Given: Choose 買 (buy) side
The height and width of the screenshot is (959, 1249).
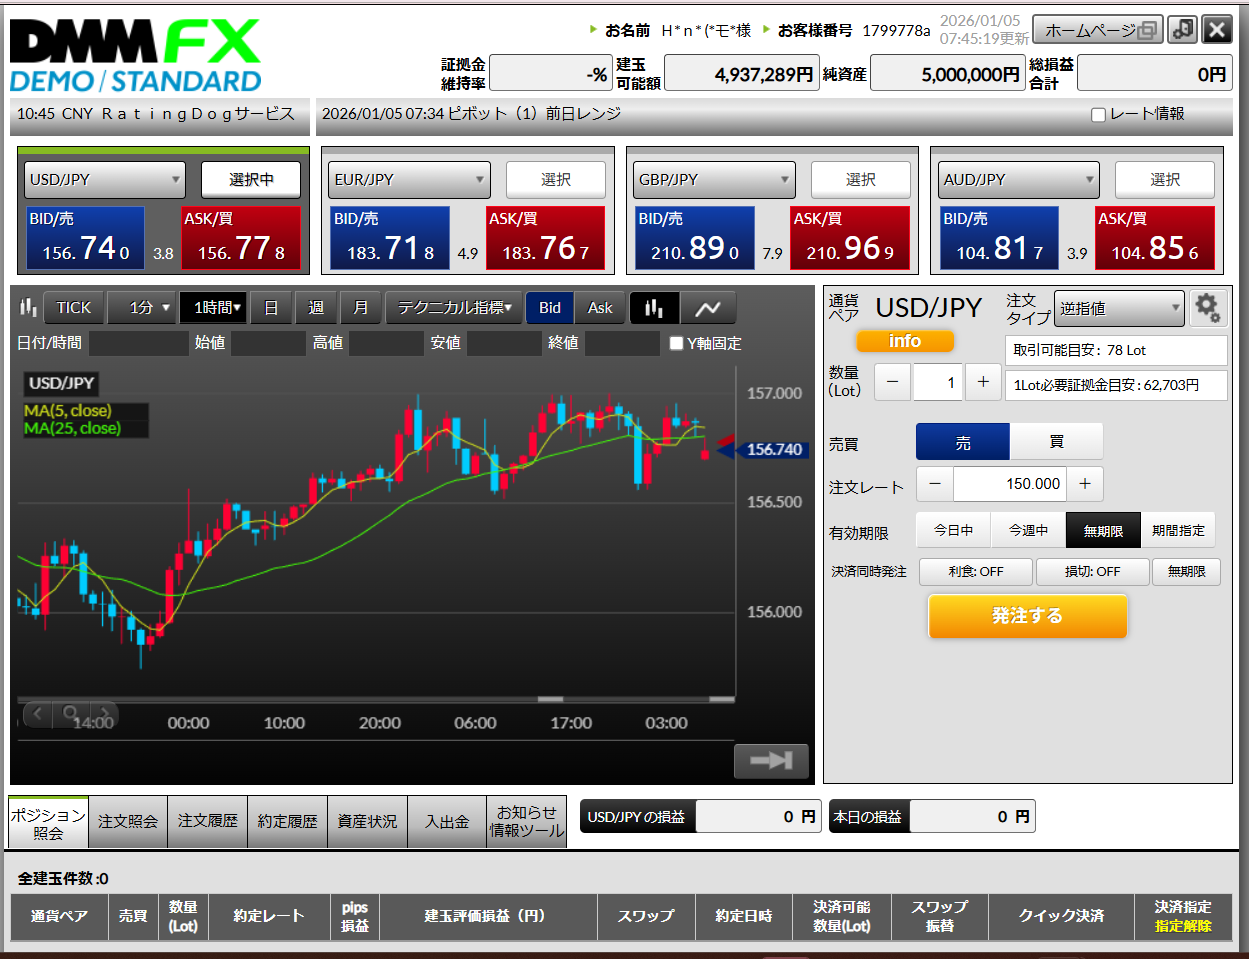Looking at the screenshot, I should click(x=1056, y=442).
